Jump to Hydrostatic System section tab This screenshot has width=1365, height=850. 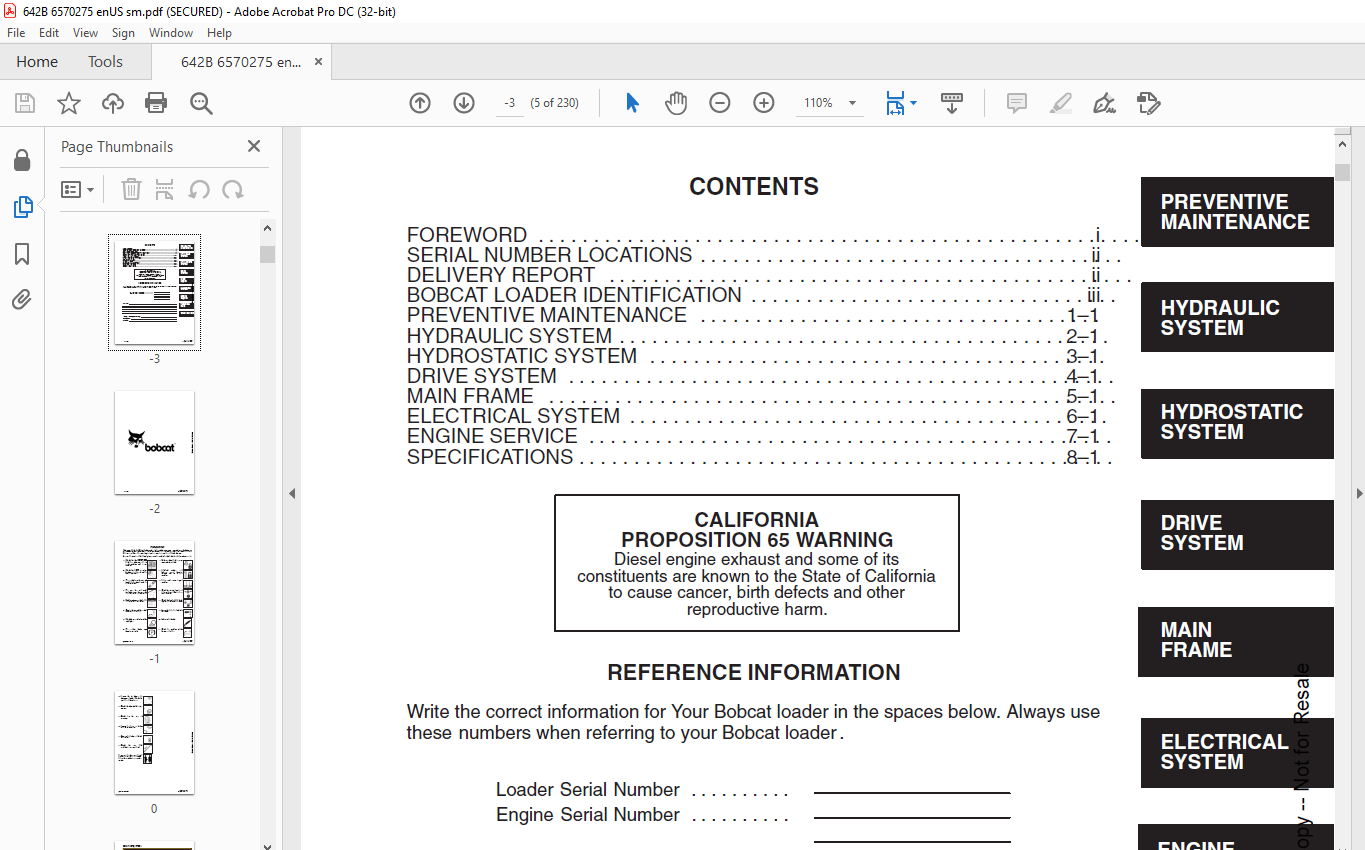(1237, 423)
